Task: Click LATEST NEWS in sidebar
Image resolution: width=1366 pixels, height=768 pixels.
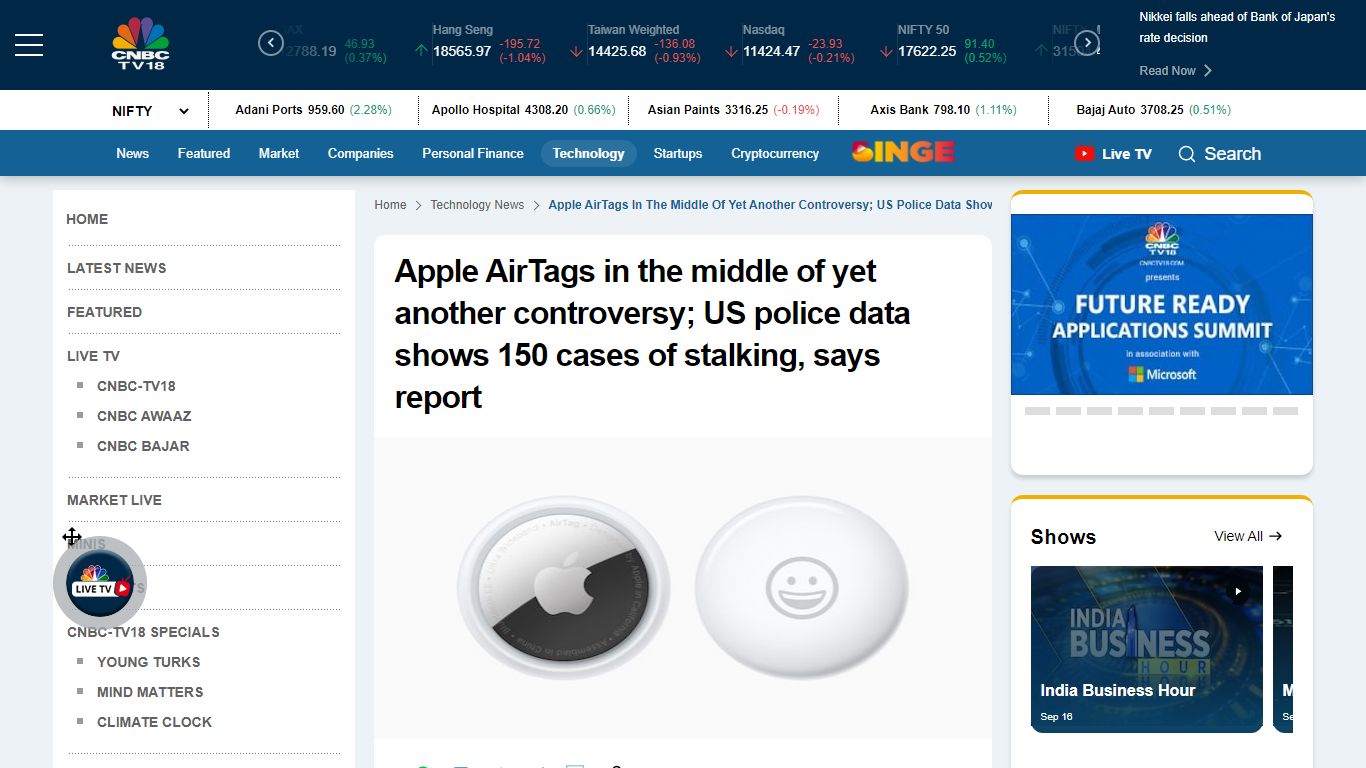Action: [x=117, y=268]
